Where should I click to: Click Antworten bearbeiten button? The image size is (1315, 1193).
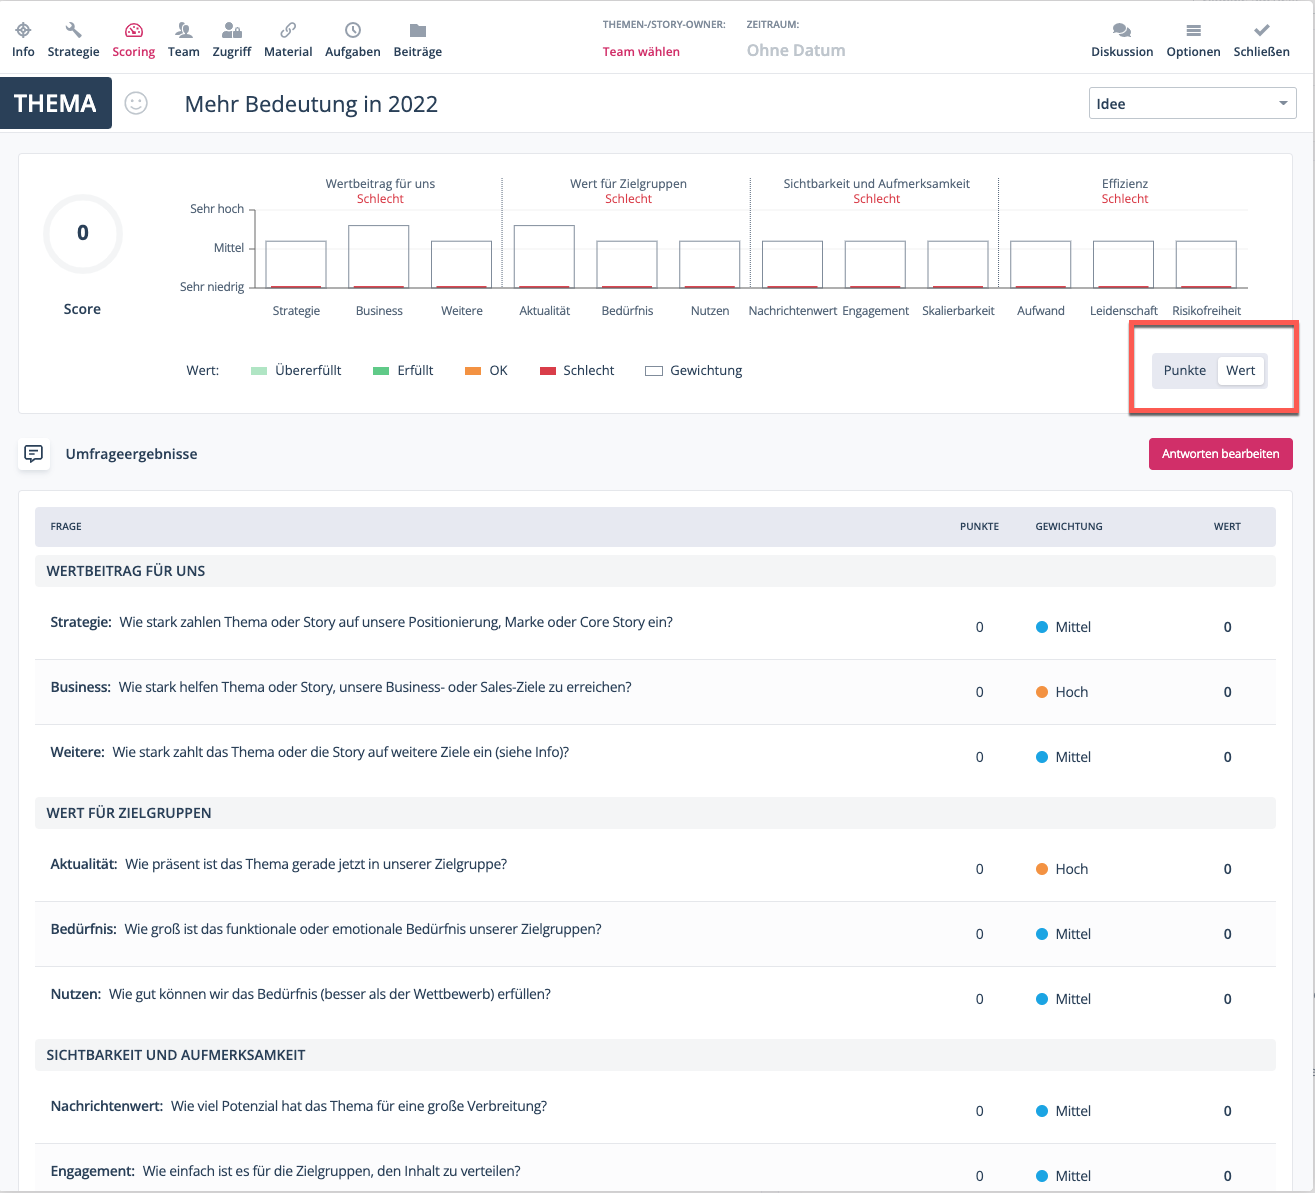pos(1220,454)
